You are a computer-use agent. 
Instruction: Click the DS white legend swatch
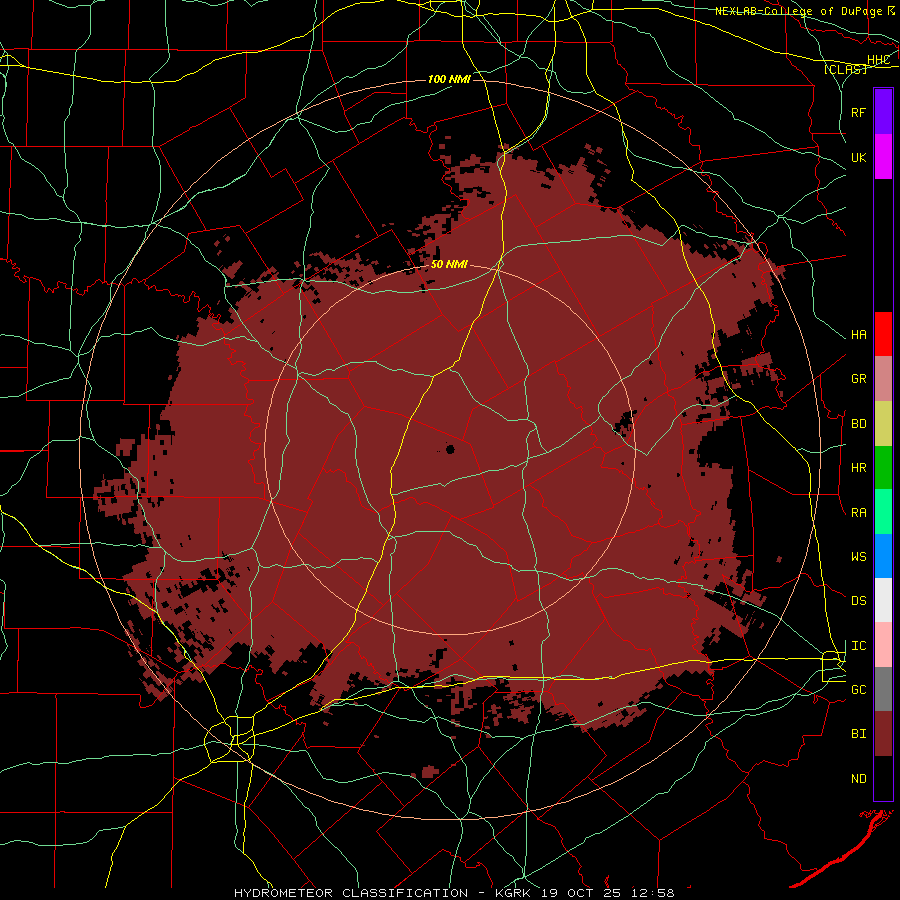(x=883, y=600)
